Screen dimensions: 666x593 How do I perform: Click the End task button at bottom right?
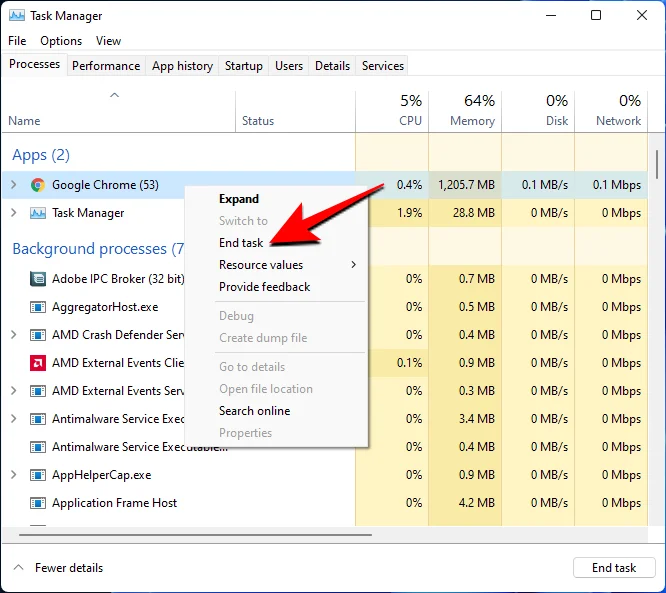pyautogui.click(x=614, y=568)
